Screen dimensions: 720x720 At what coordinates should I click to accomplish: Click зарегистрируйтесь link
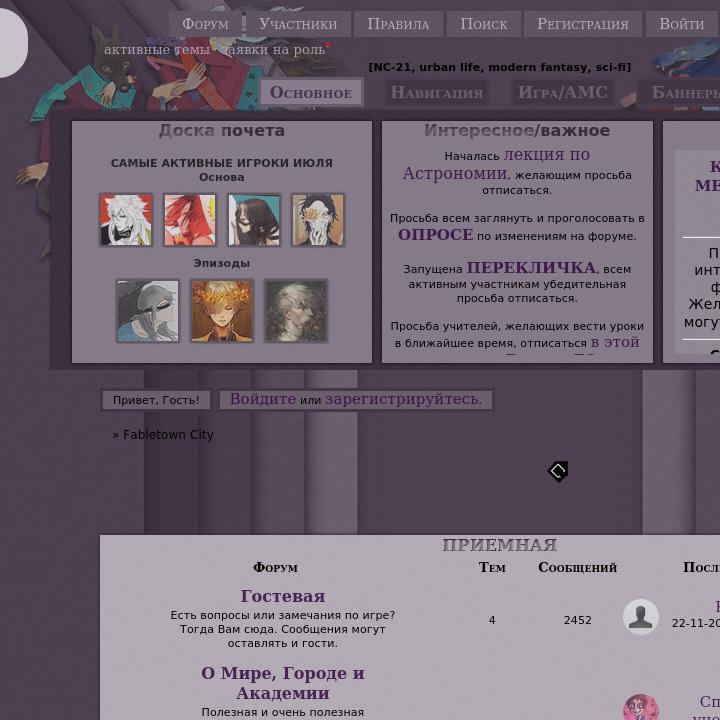[404, 399]
